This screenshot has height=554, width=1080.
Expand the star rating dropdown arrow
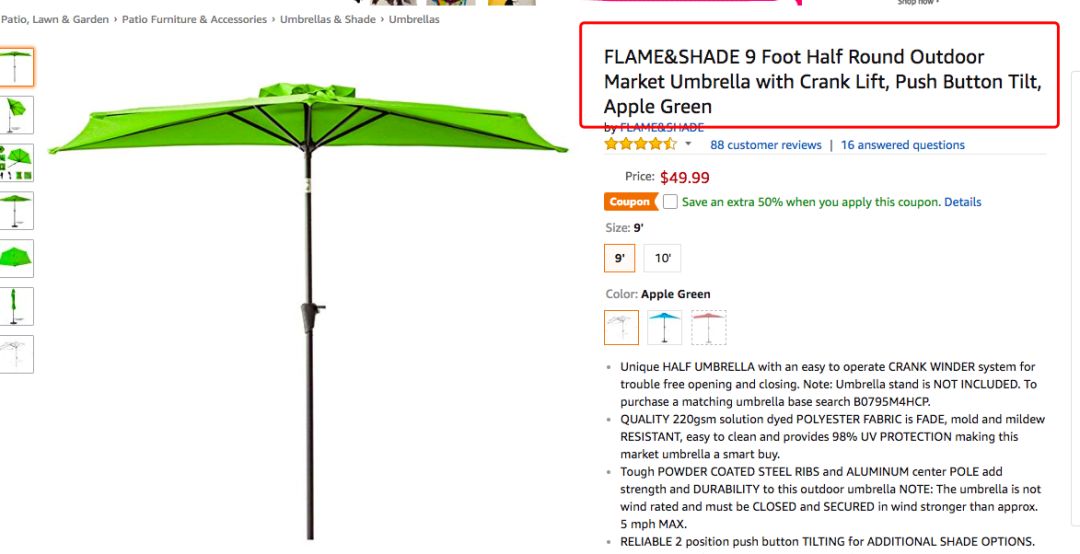pyautogui.click(x=688, y=145)
